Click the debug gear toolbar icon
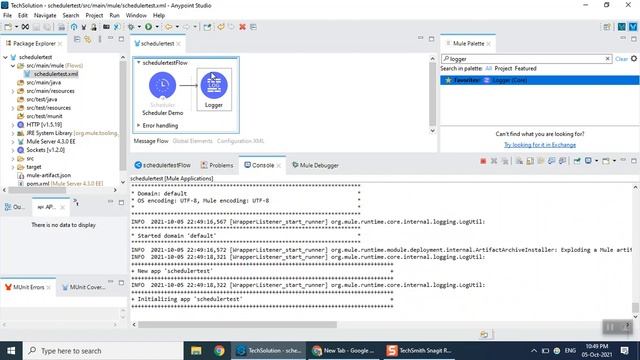 [x=131, y=27]
